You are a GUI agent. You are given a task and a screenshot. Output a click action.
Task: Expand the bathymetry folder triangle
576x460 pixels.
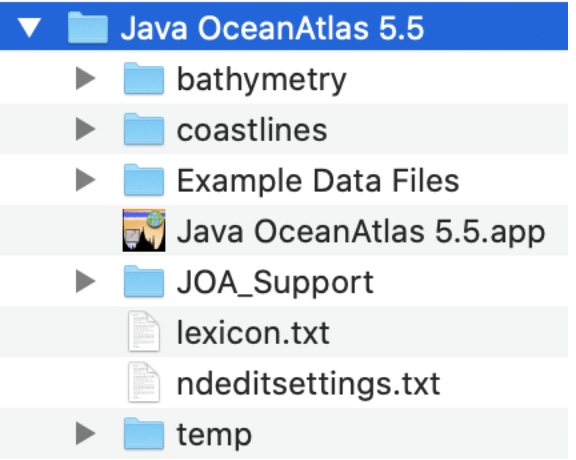click(86, 79)
